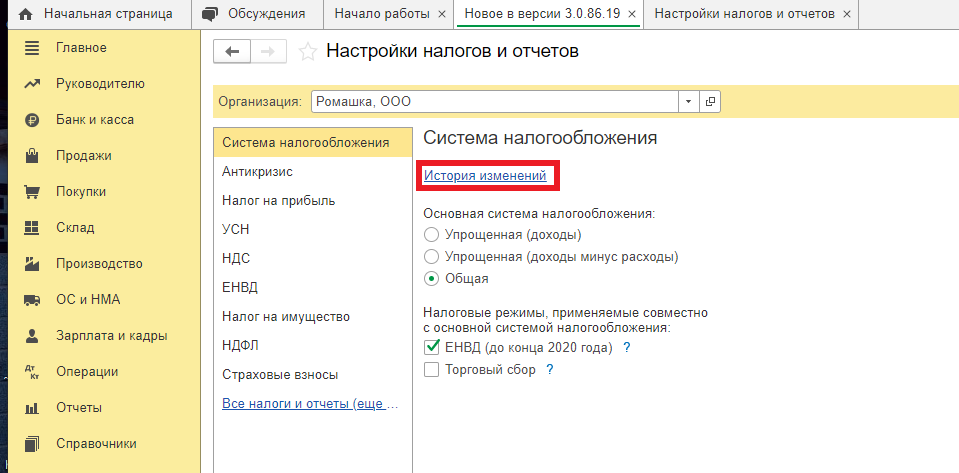The width and height of the screenshot is (959, 473).
Task: Expand the Организация dropdown list
Action: click(688, 102)
